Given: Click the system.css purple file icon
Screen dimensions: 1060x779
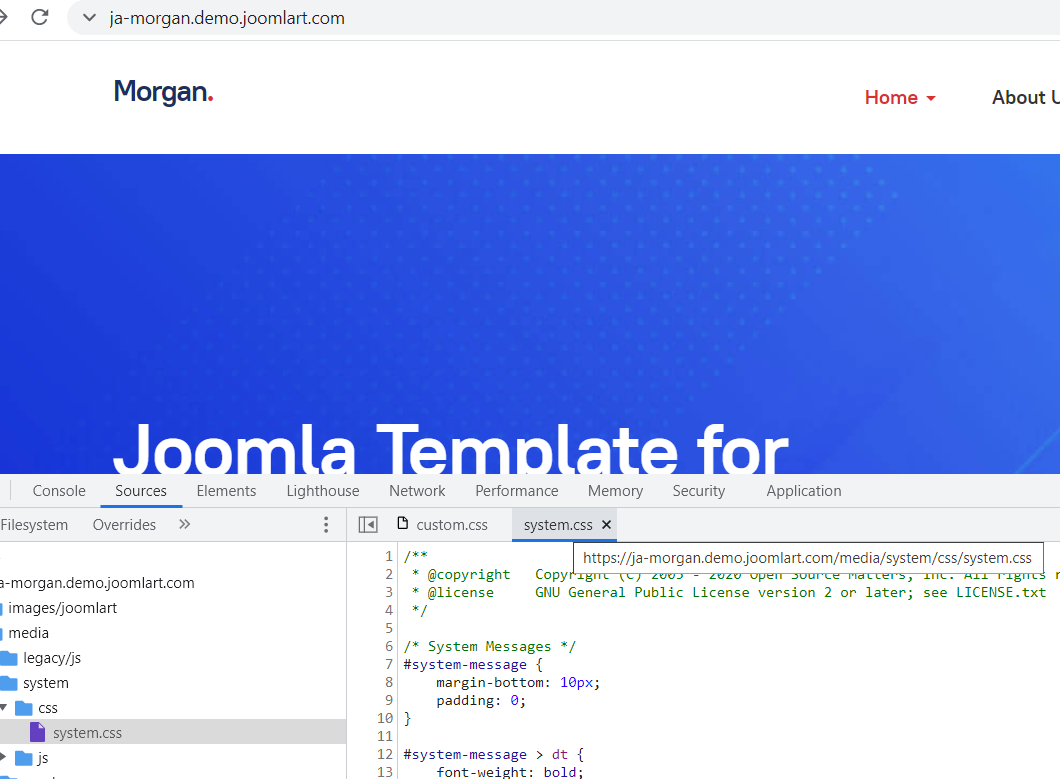Looking at the screenshot, I should pyautogui.click(x=38, y=733).
